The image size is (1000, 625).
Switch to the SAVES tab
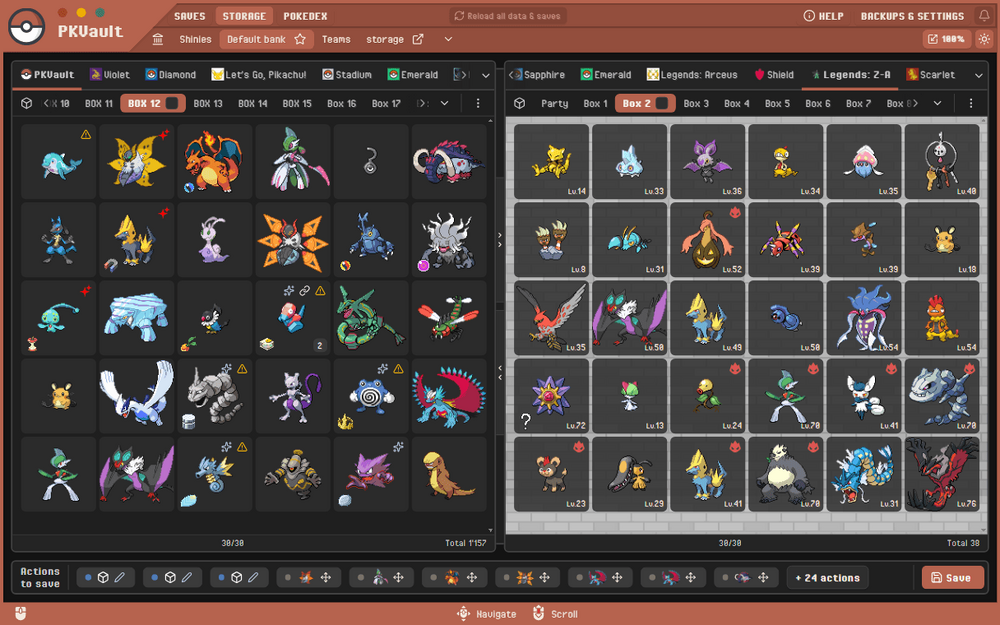pyautogui.click(x=190, y=16)
